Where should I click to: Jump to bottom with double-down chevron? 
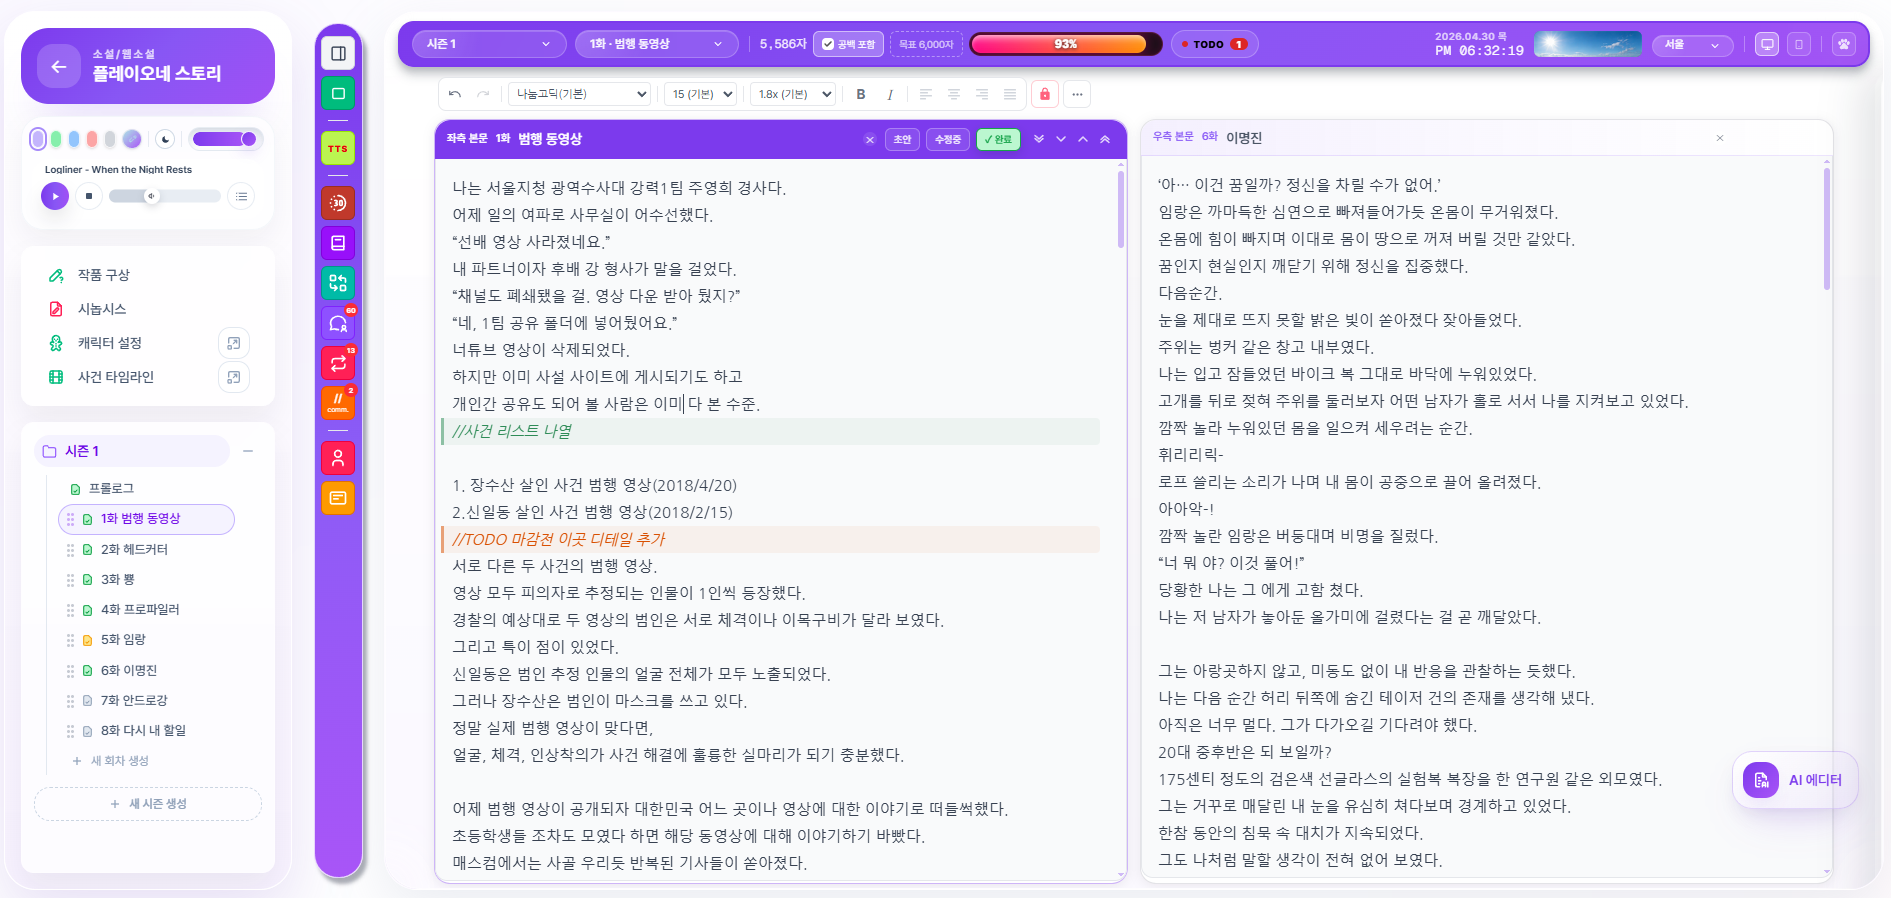point(1039,139)
